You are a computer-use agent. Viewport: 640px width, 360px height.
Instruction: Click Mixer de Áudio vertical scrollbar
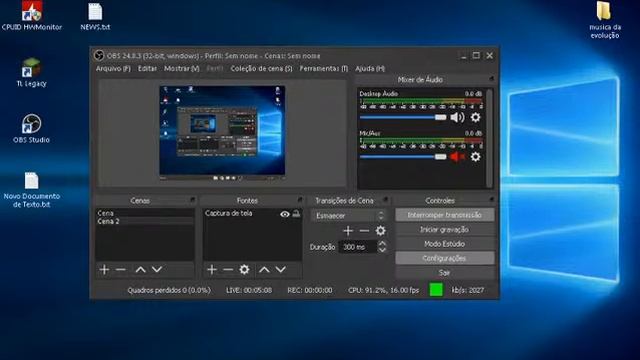point(490,138)
